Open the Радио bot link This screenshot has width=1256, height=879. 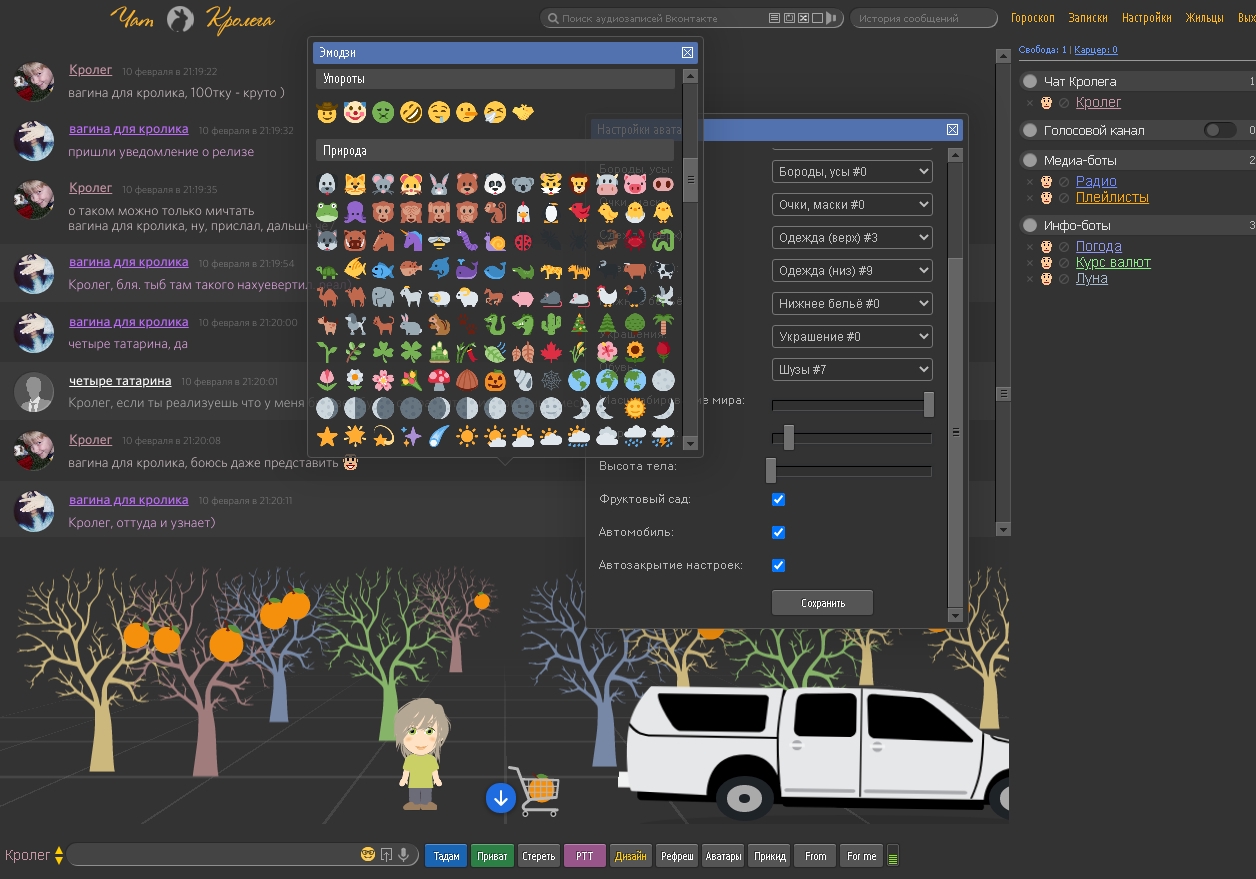(x=1096, y=181)
